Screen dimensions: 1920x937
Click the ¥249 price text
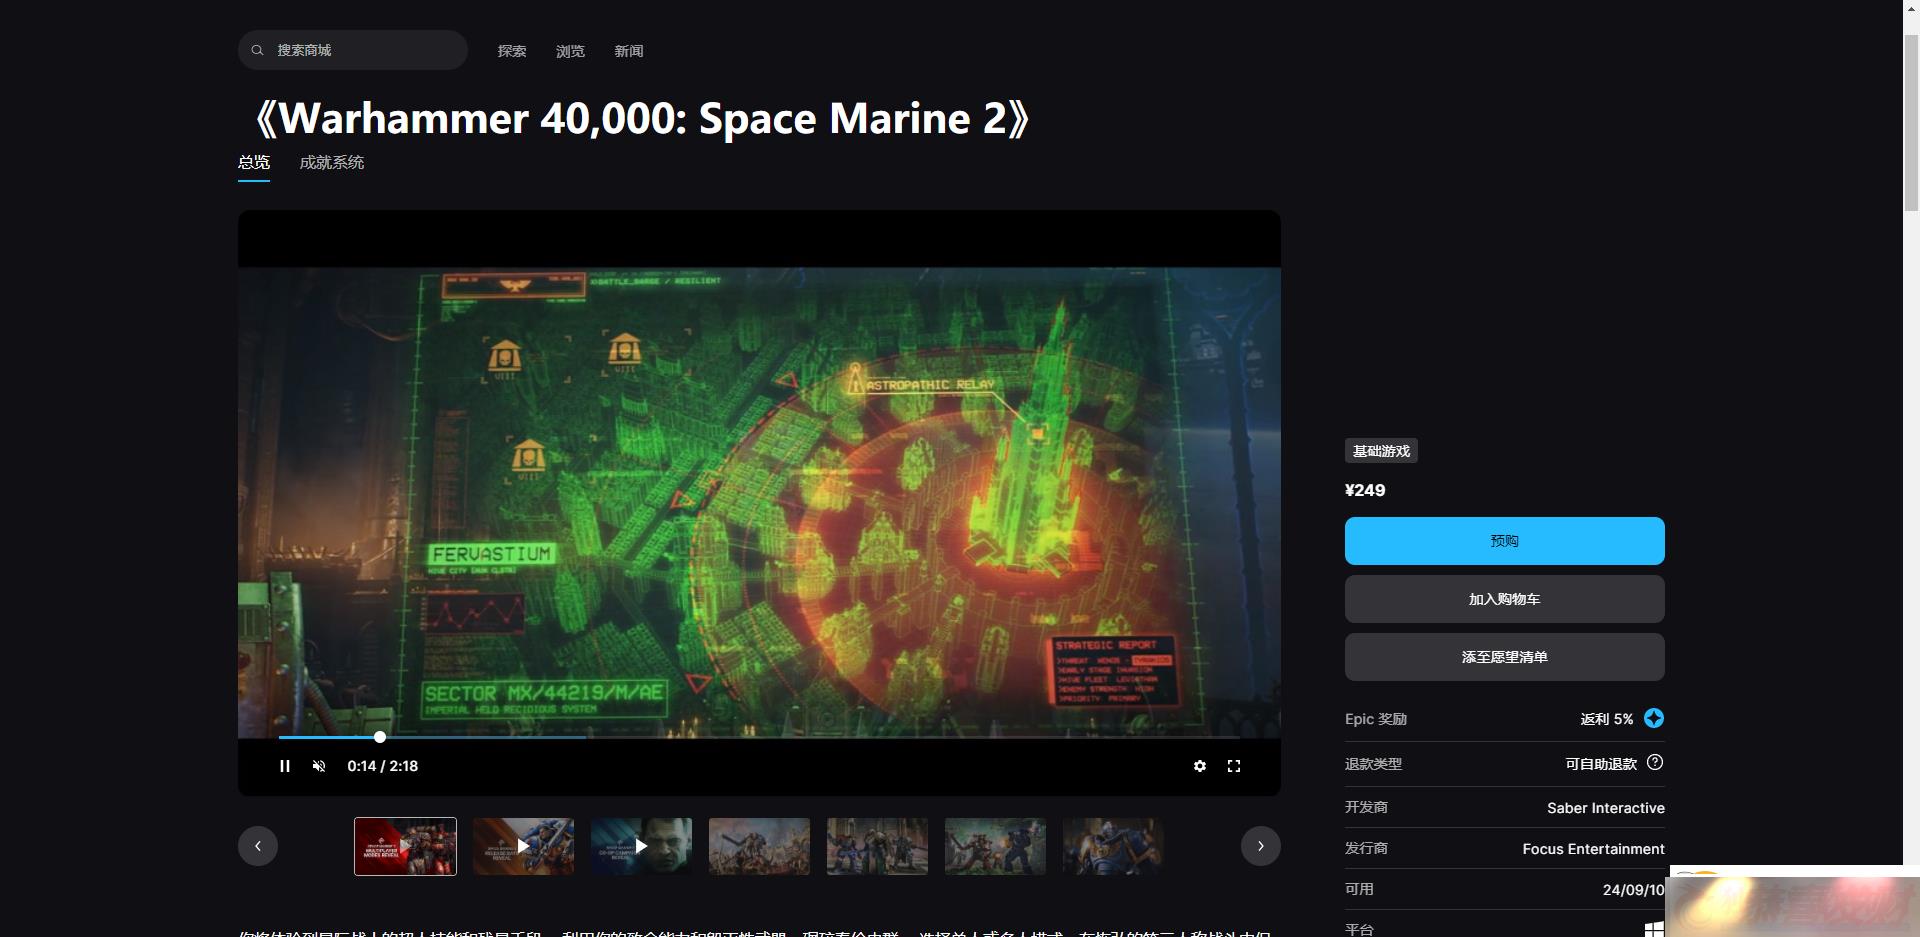coord(1365,490)
